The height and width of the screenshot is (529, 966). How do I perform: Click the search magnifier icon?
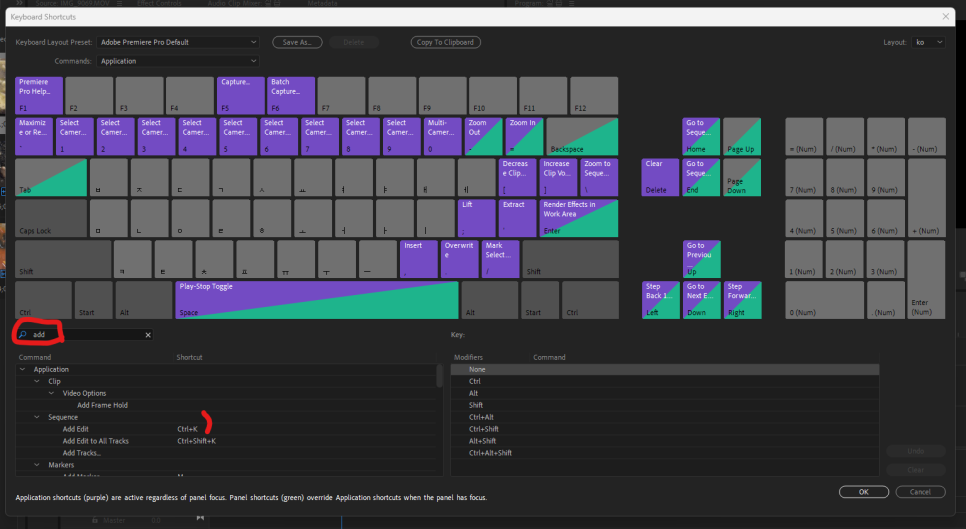click(23, 334)
